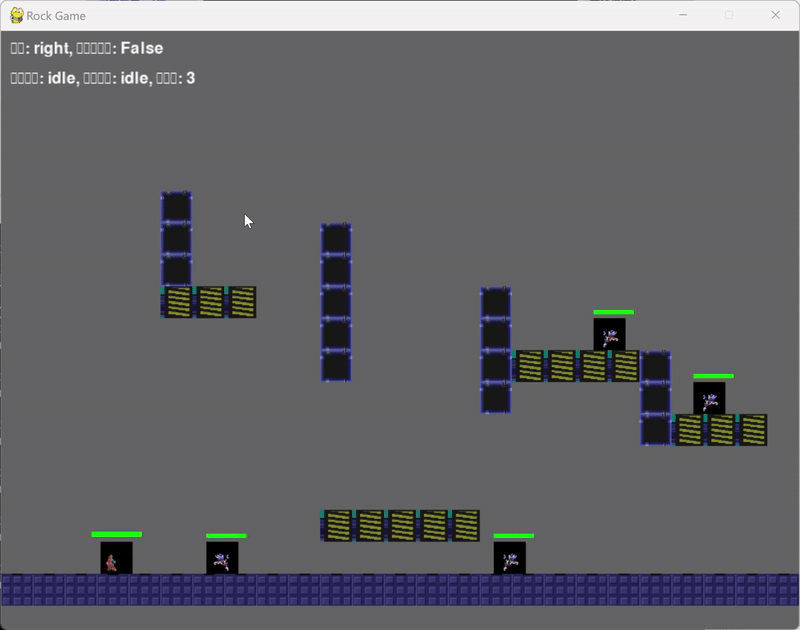This screenshot has height=630, width=800.
Task: Click a yellow-striped block in the floating center row
Action: (x=400, y=520)
